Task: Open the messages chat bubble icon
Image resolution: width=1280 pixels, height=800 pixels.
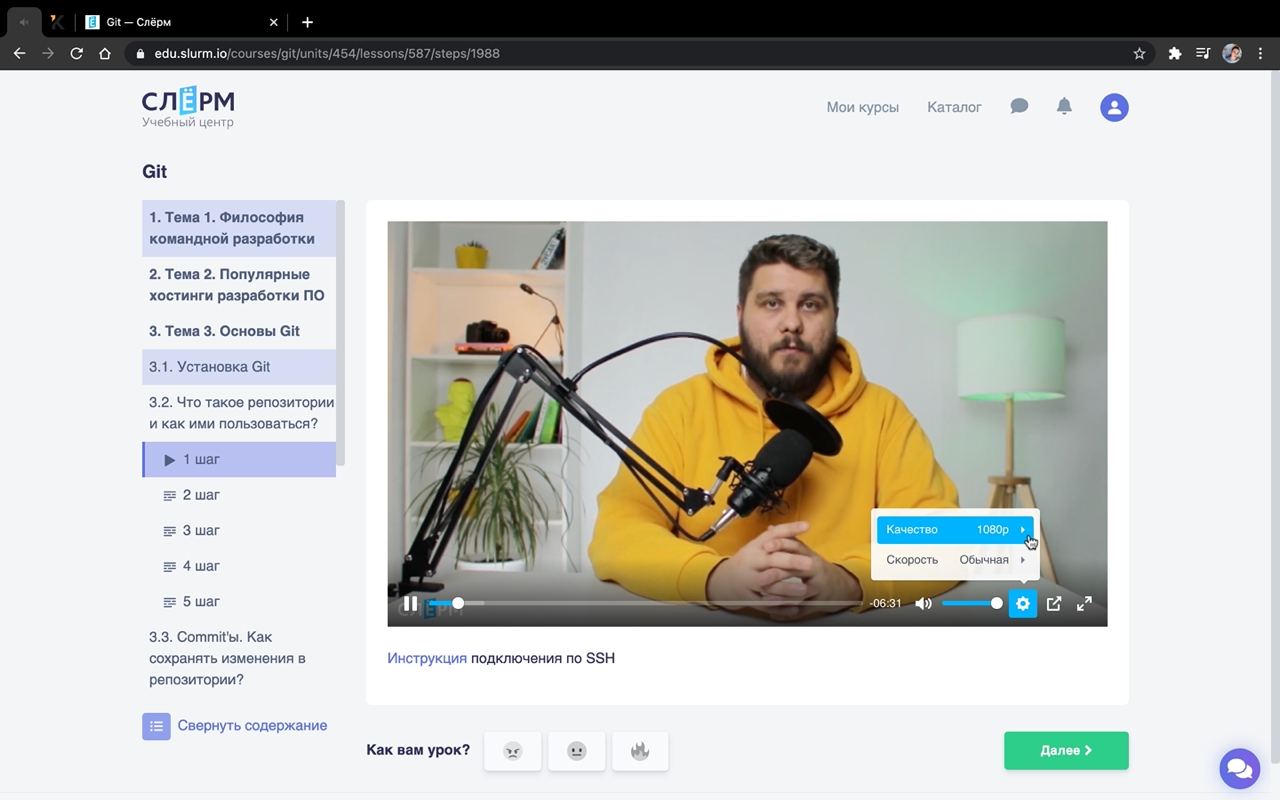Action: pos(1019,106)
